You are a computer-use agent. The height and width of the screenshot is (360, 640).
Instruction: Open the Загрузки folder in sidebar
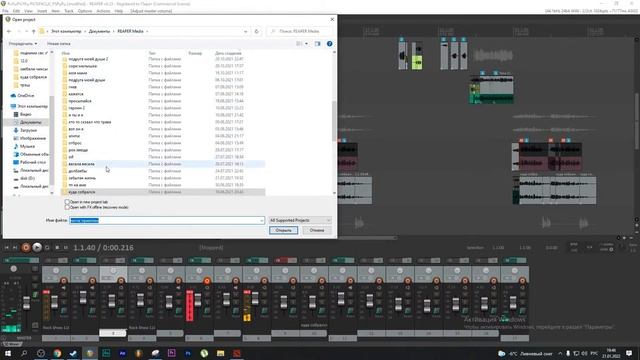pyautogui.click(x=28, y=130)
